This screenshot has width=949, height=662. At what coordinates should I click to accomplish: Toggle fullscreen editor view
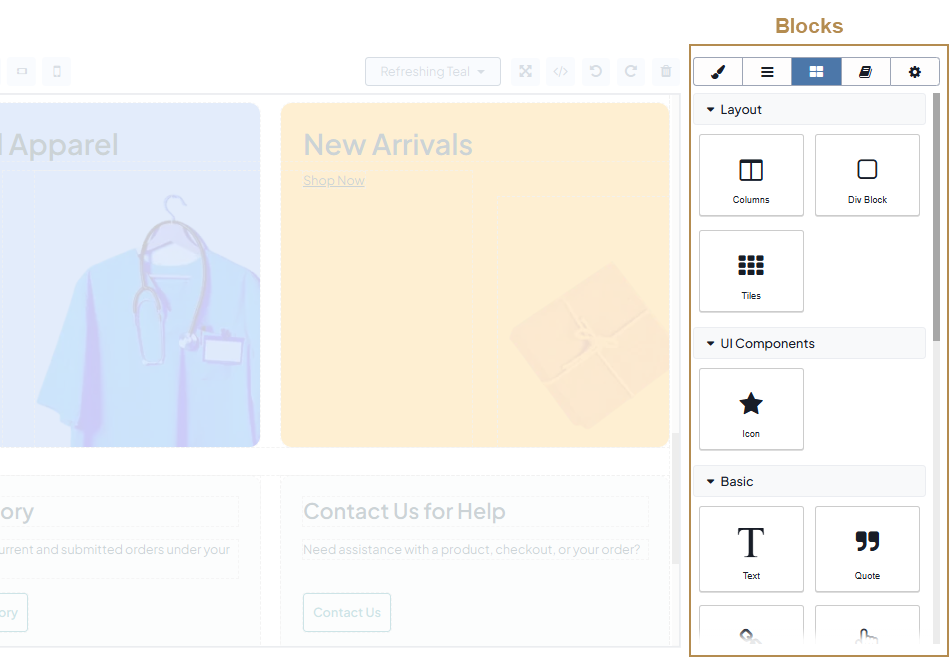click(x=525, y=72)
